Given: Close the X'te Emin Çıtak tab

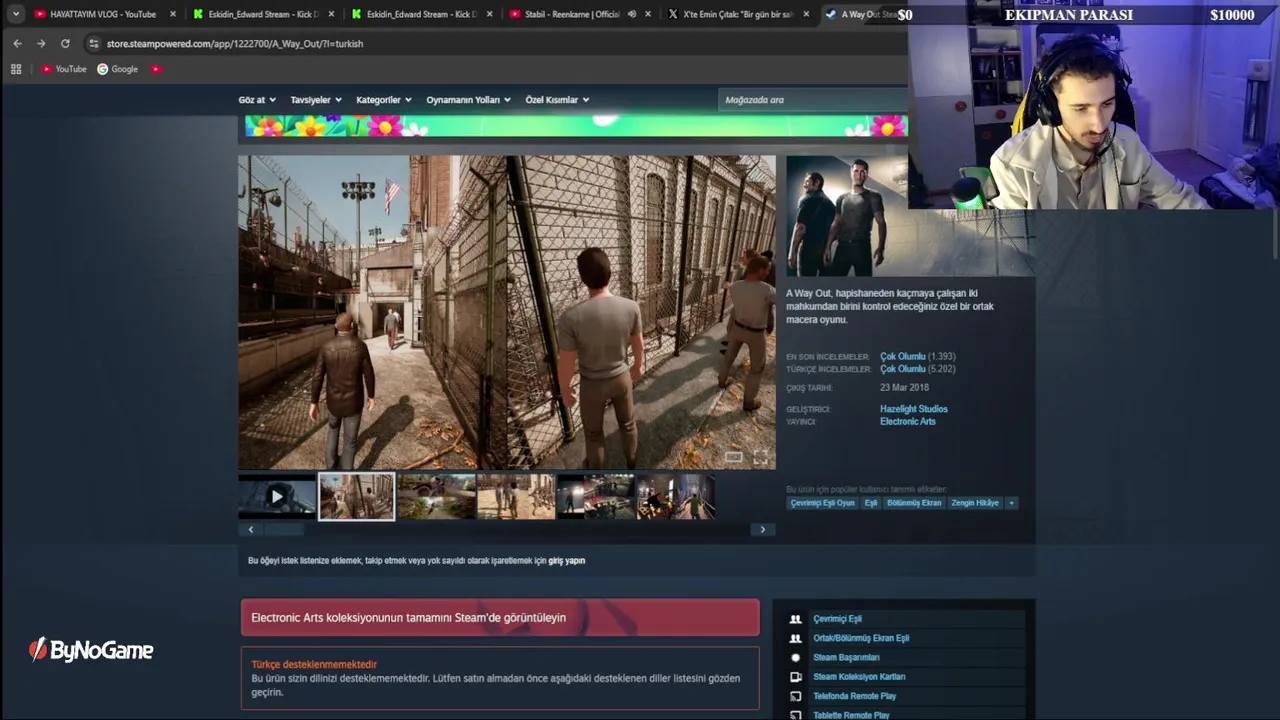Looking at the screenshot, I should pos(806,14).
